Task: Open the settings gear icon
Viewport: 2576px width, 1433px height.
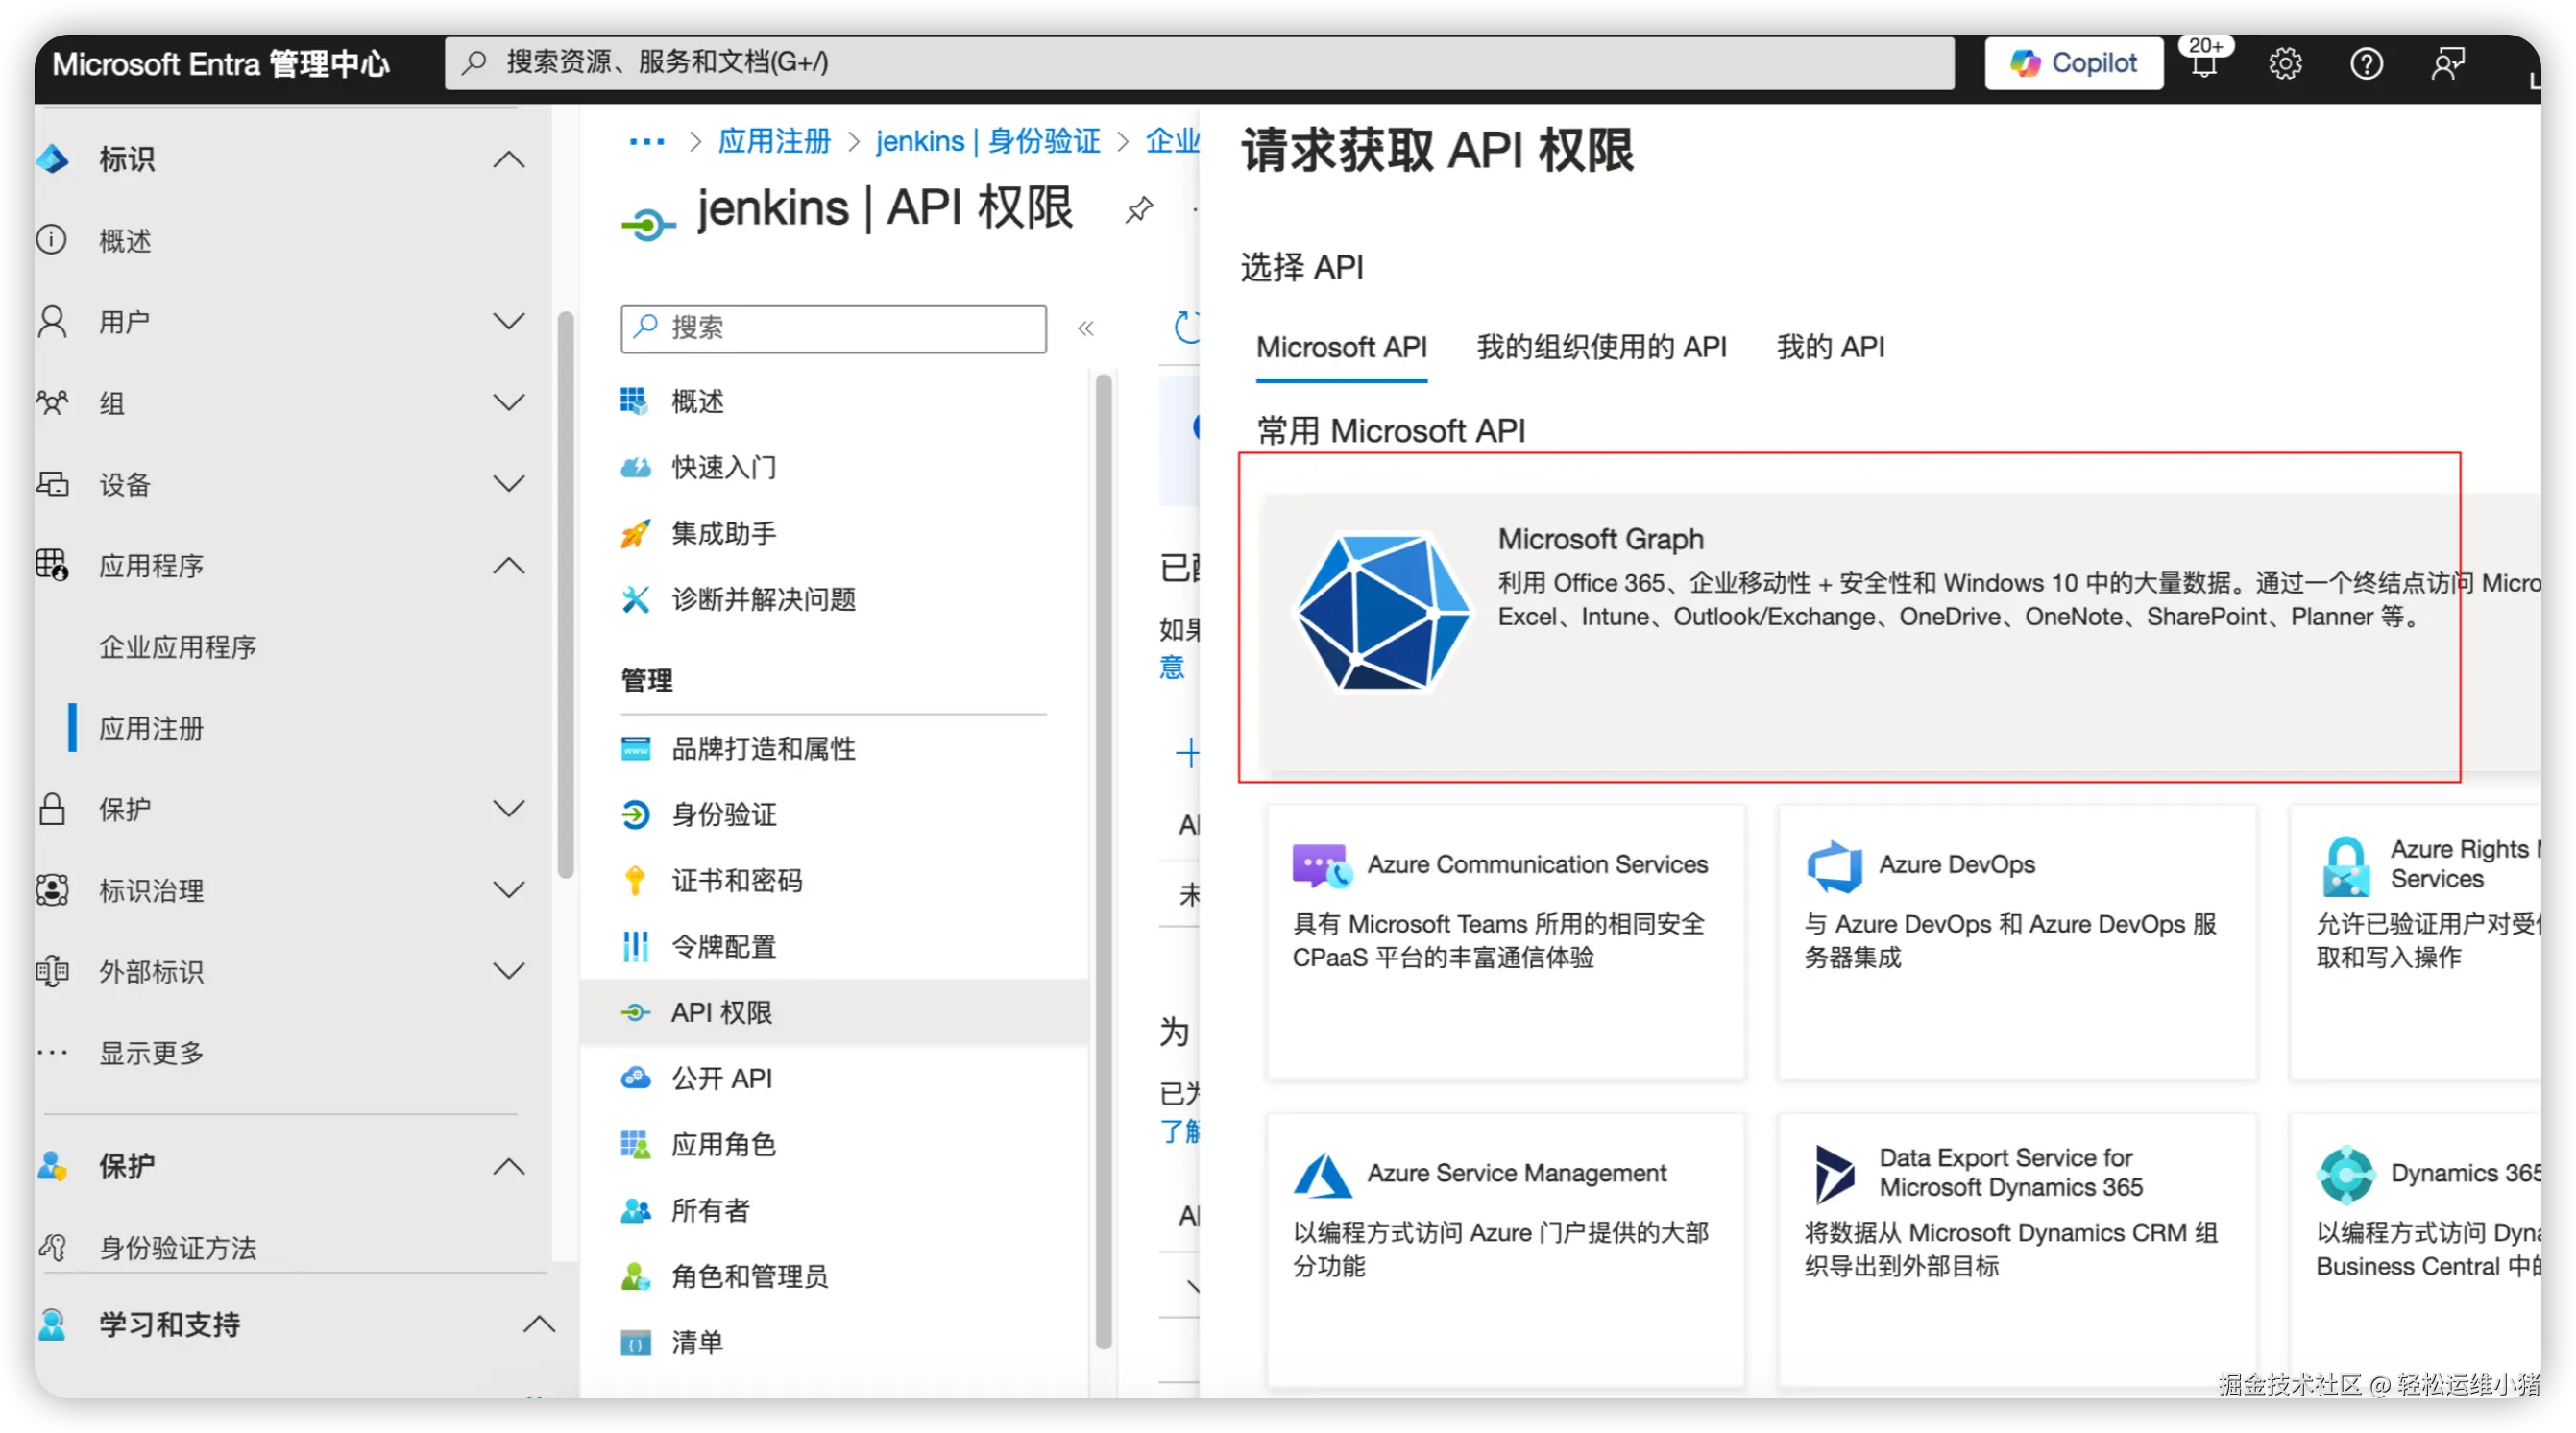Action: [2285, 64]
